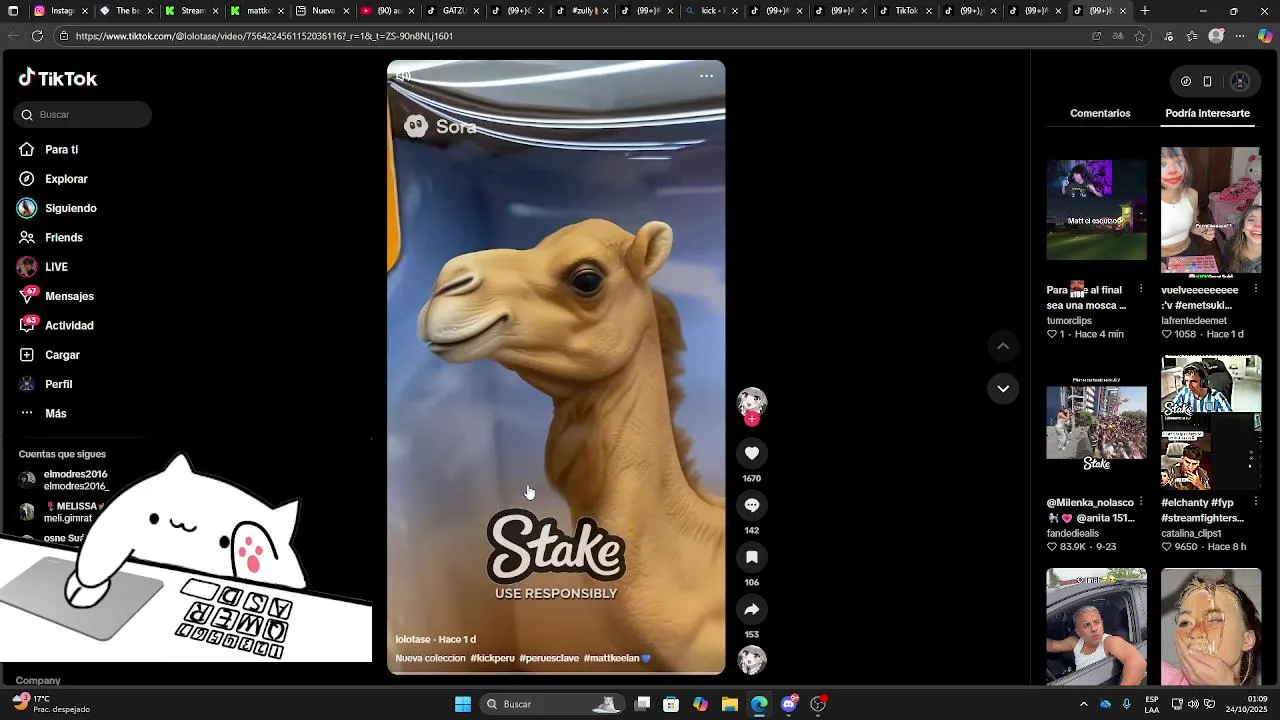The image size is (1280, 720).
Task: Click the get coins icon in top-right pill
Action: [x=1186, y=82]
